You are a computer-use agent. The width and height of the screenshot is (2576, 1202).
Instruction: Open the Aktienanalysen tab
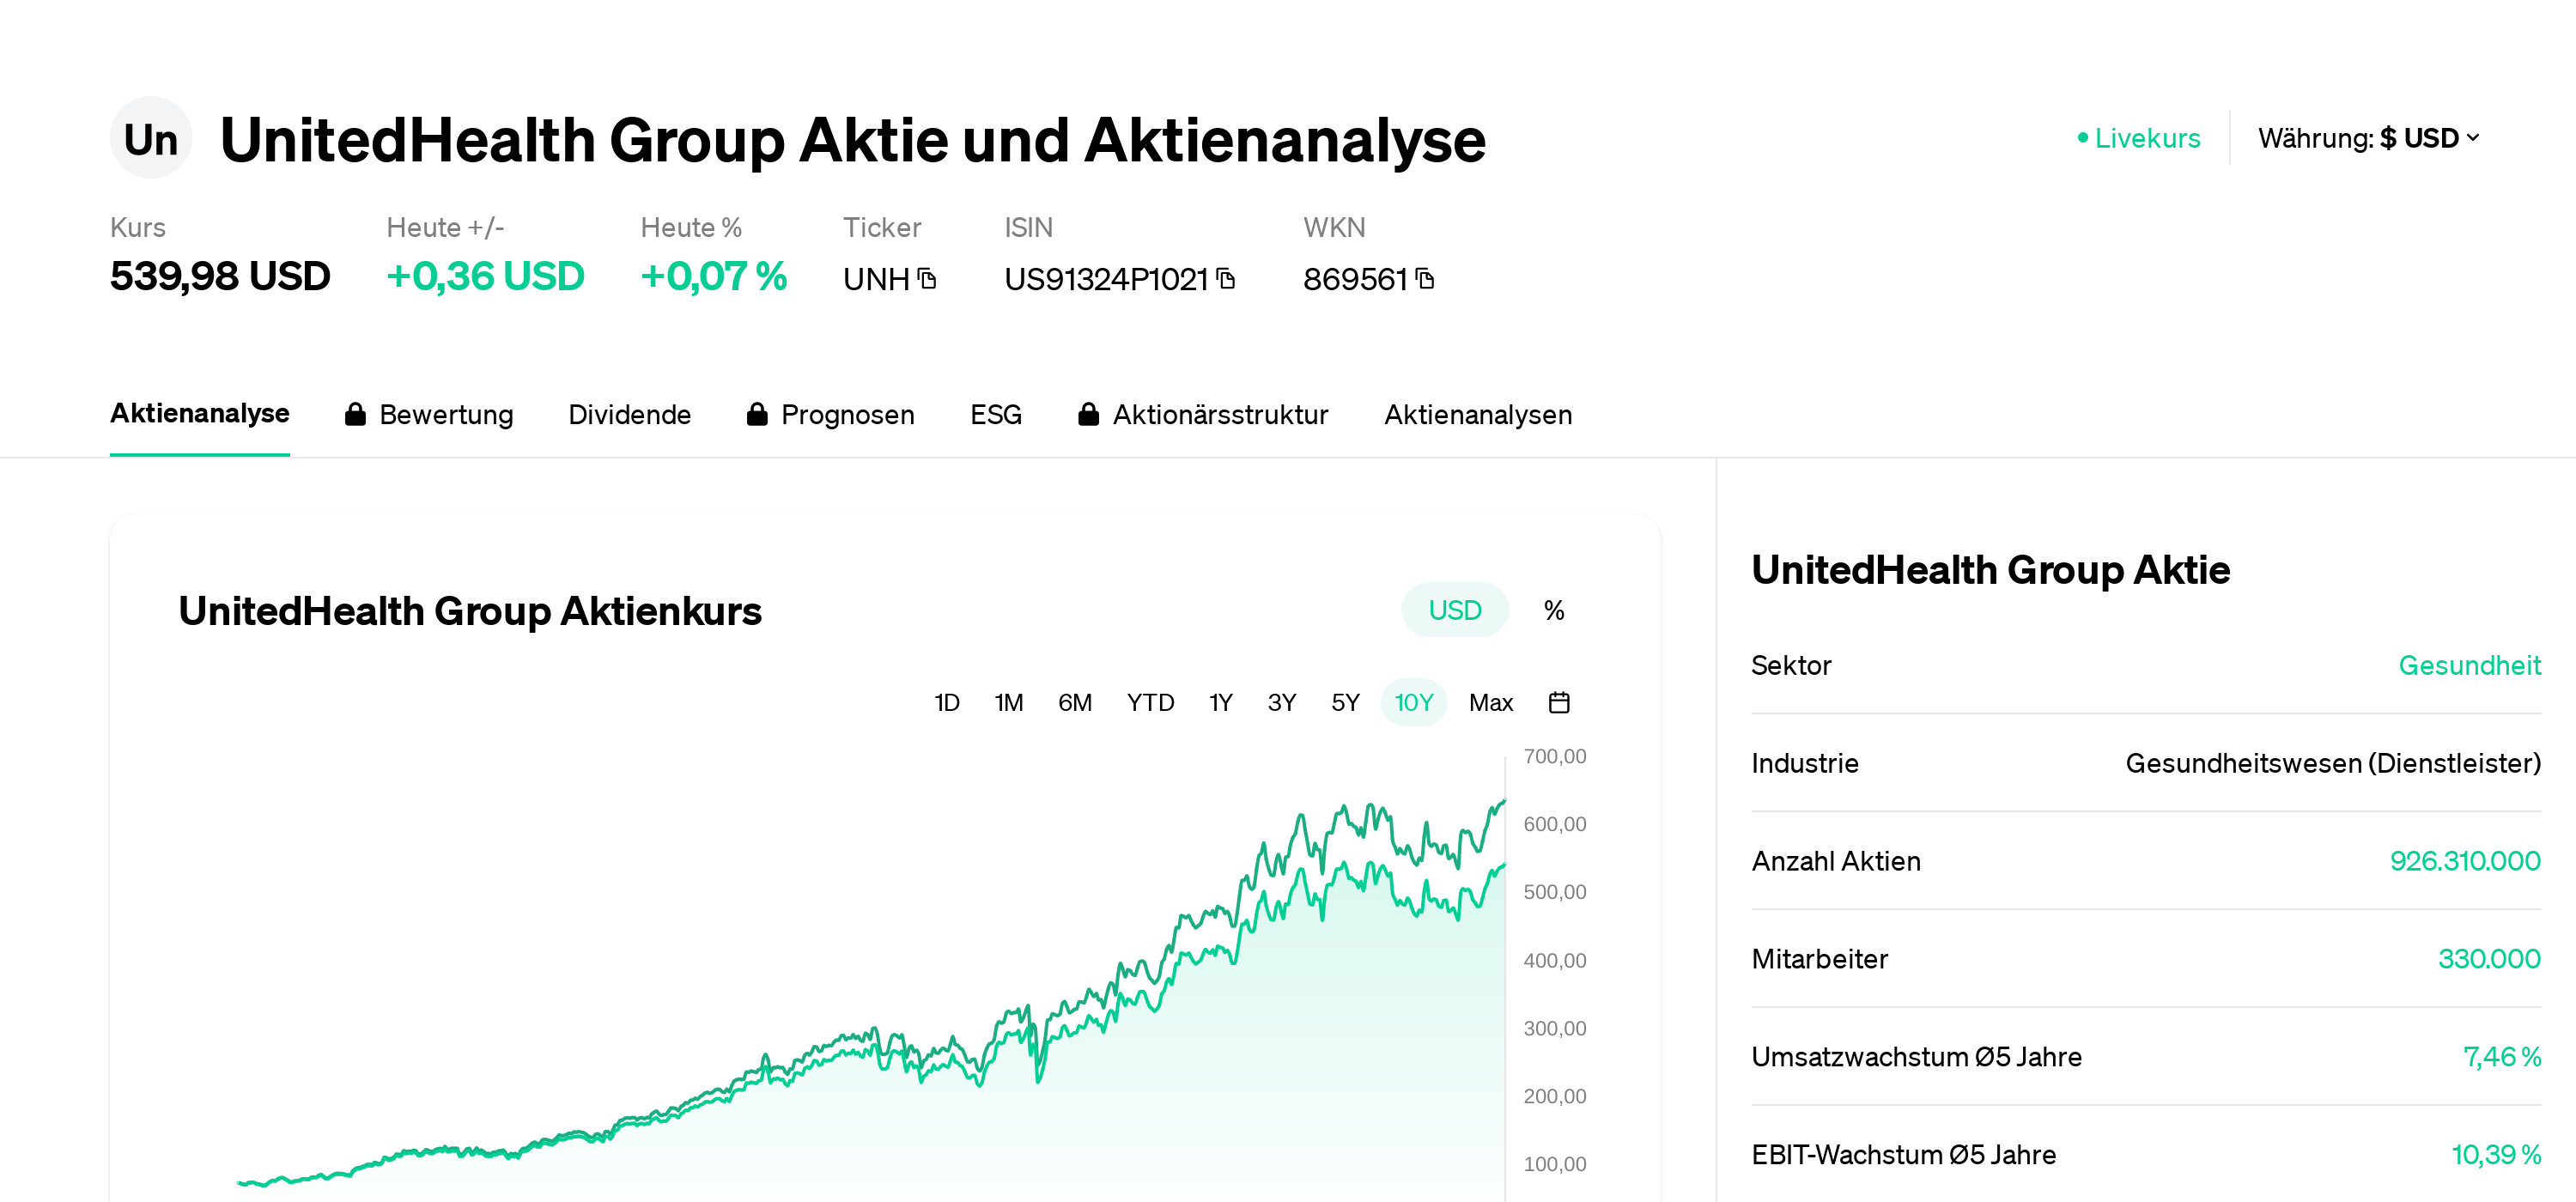pyautogui.click(x=1477, y=414)
